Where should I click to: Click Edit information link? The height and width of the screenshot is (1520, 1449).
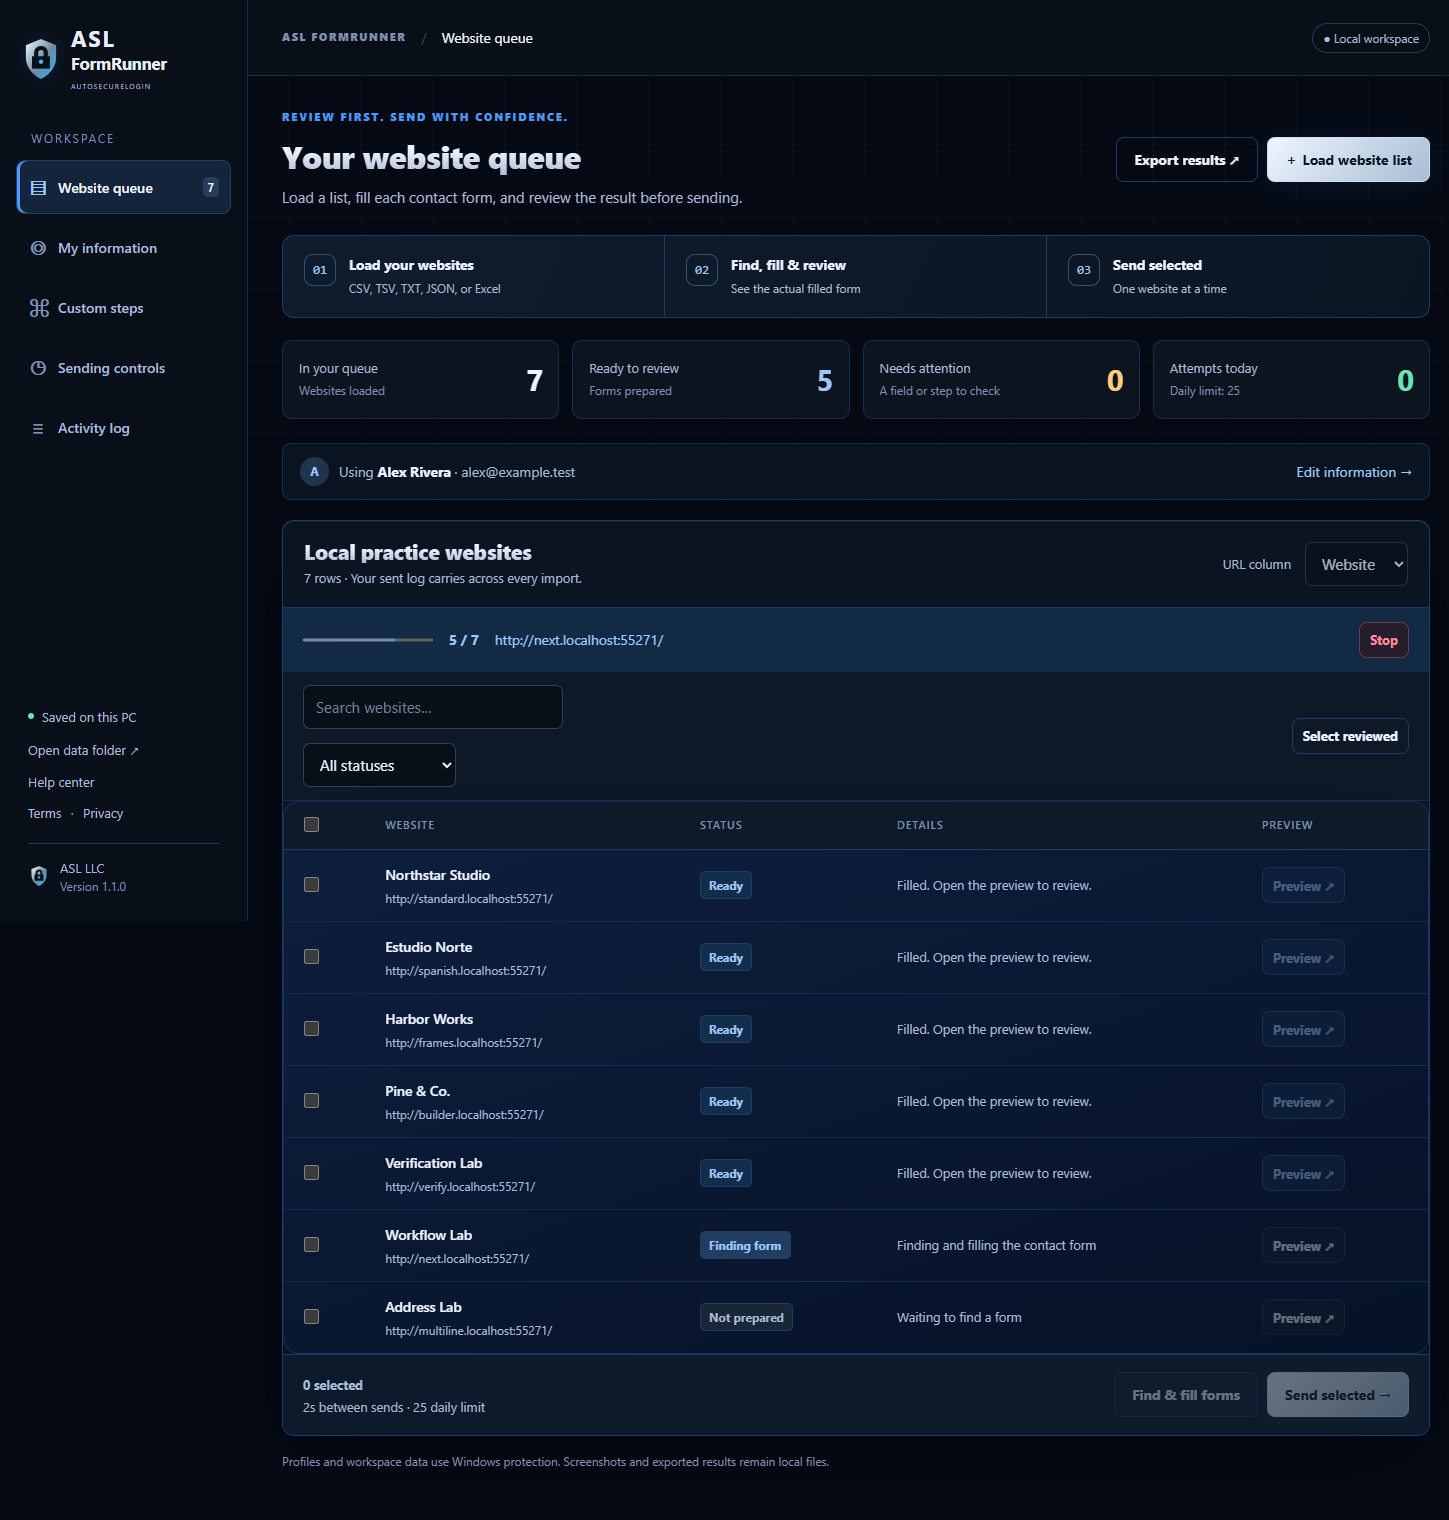coord(1354,472)
